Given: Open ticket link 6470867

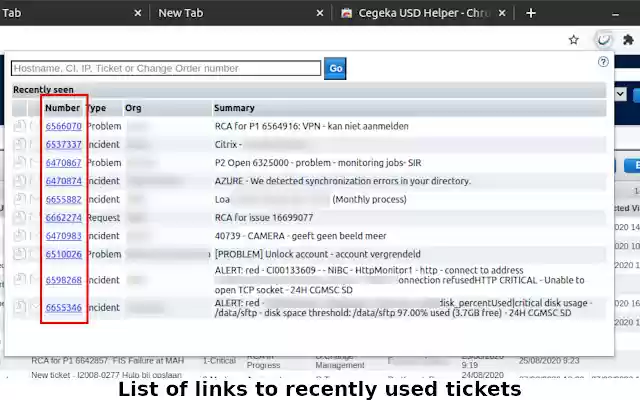Looking at the screenshot, I should pyautogui.click(x=64, y=162).
